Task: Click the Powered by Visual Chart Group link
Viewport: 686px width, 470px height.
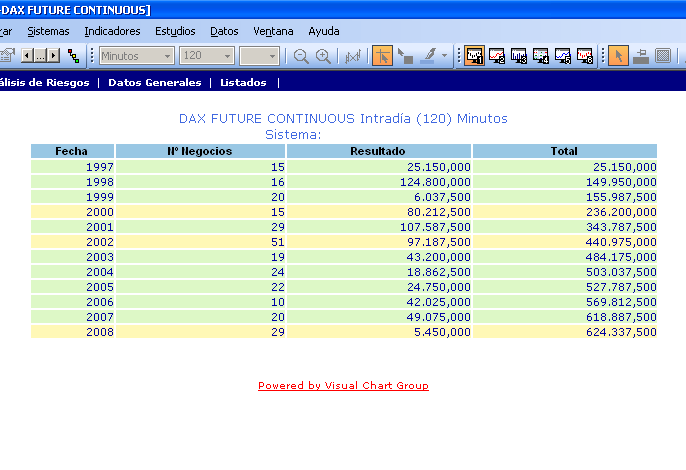Action: [x=343, y=386]
